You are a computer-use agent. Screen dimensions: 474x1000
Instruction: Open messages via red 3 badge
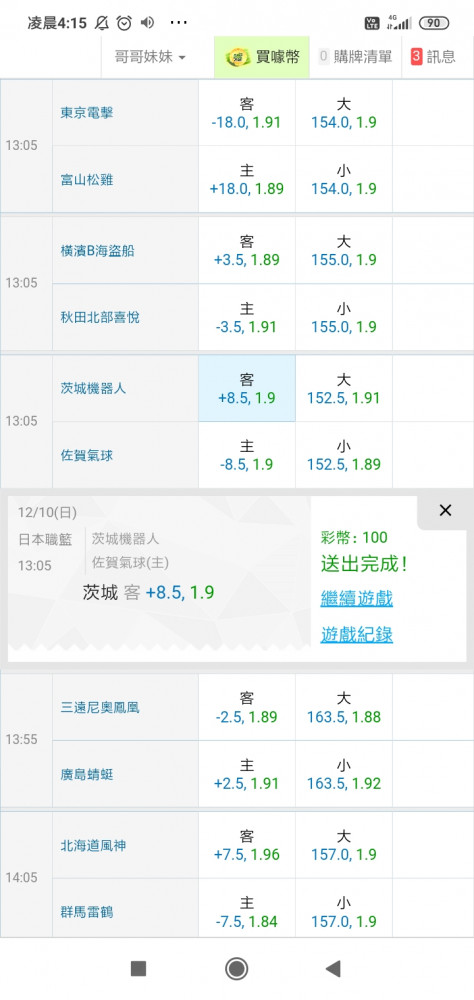pyautogui.click(x=416, y=57)
